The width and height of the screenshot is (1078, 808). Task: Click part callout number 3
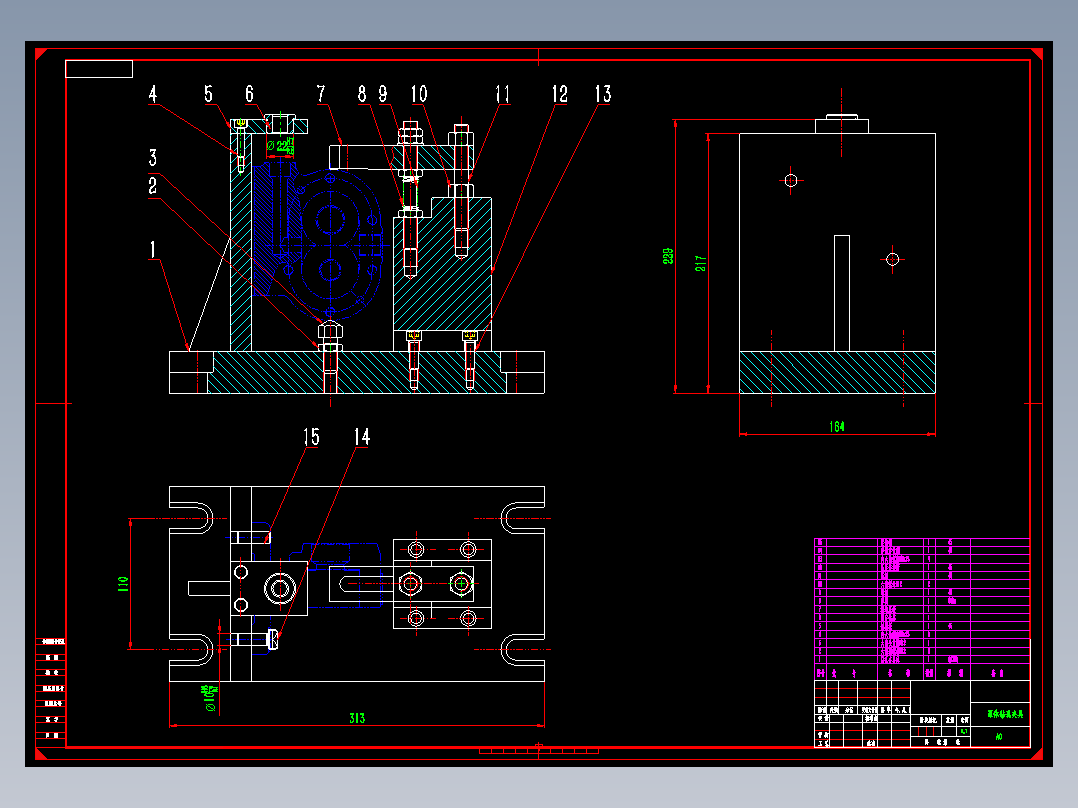(x=153, y=158)
